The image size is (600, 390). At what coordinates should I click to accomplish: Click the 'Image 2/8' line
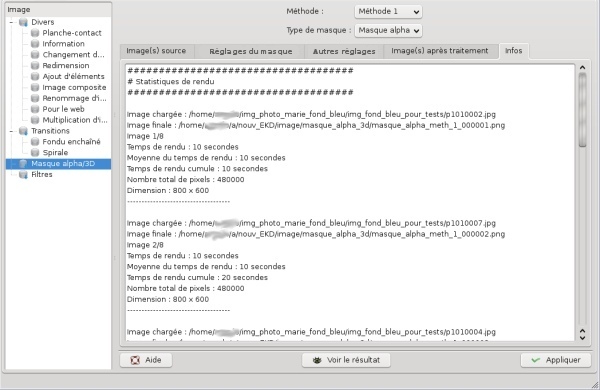click(x=145, y=245)
